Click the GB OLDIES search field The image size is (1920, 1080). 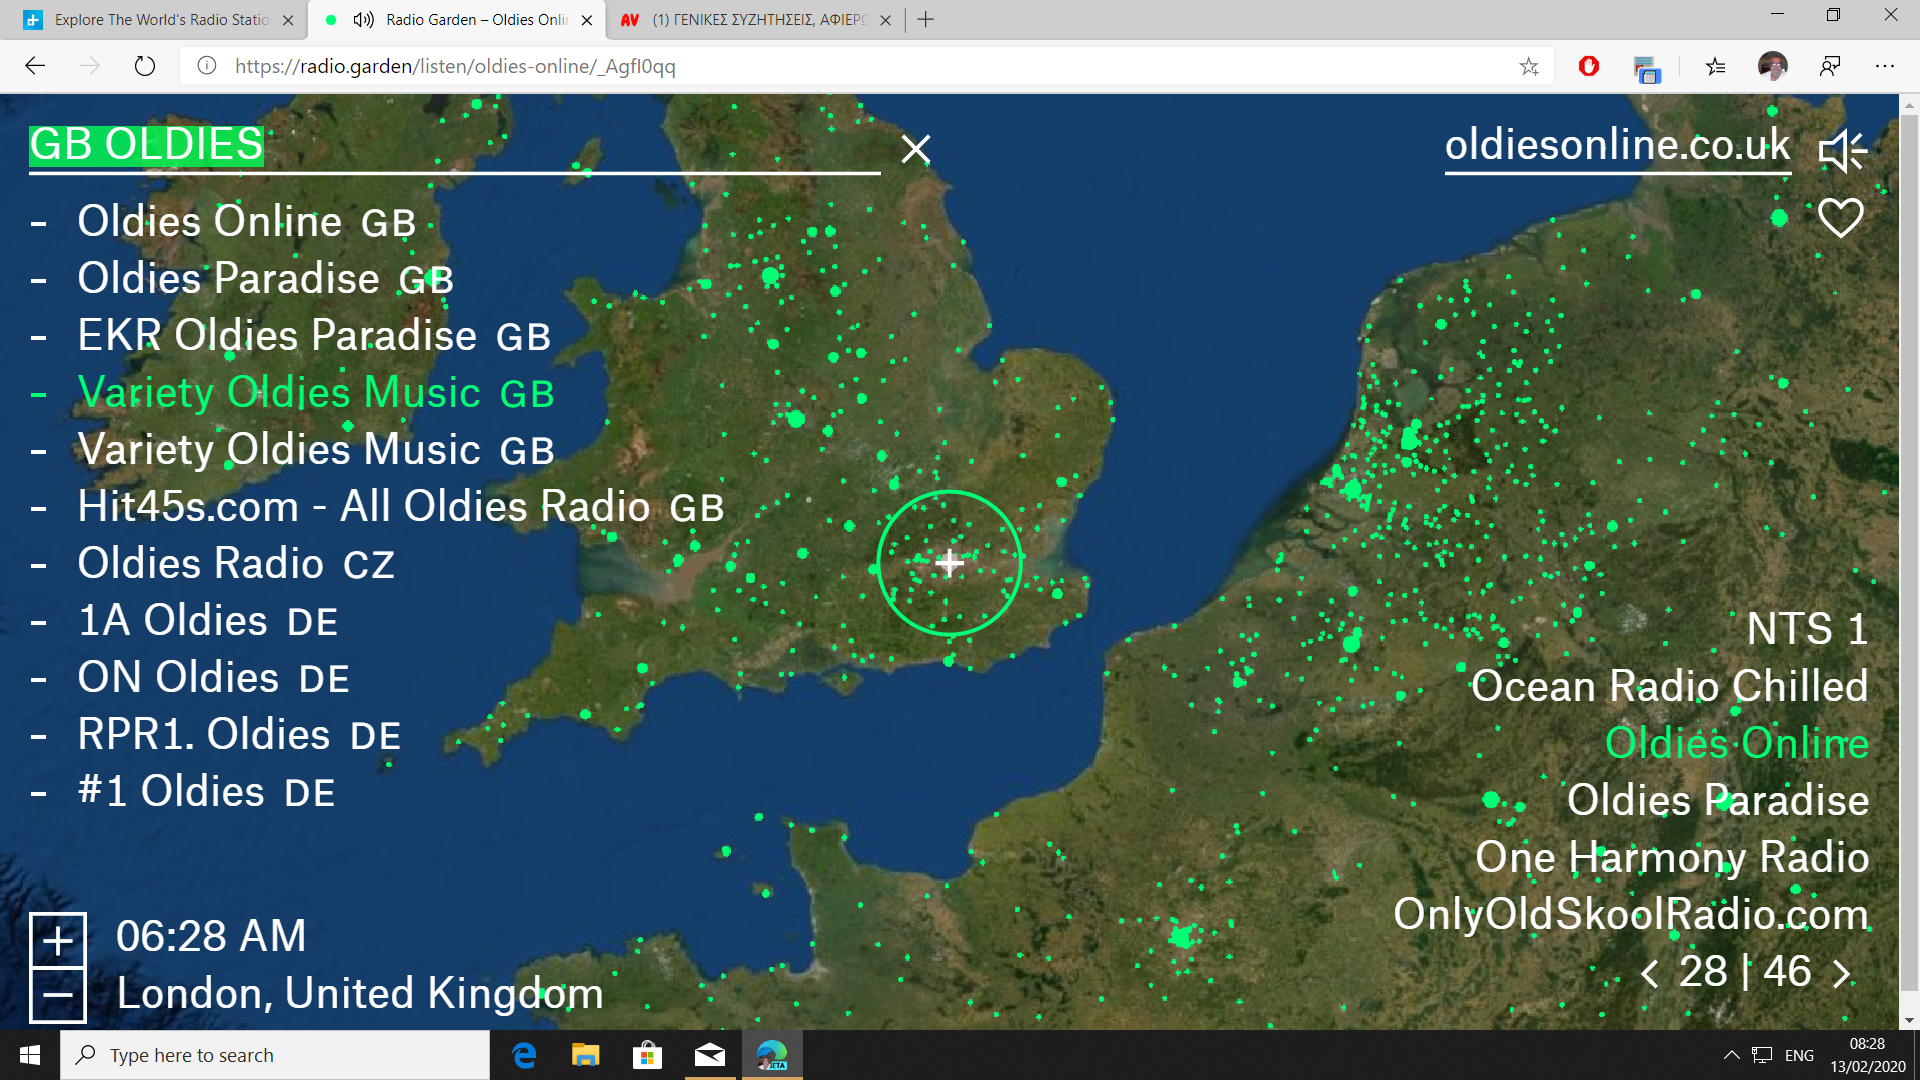coord(454,146)
